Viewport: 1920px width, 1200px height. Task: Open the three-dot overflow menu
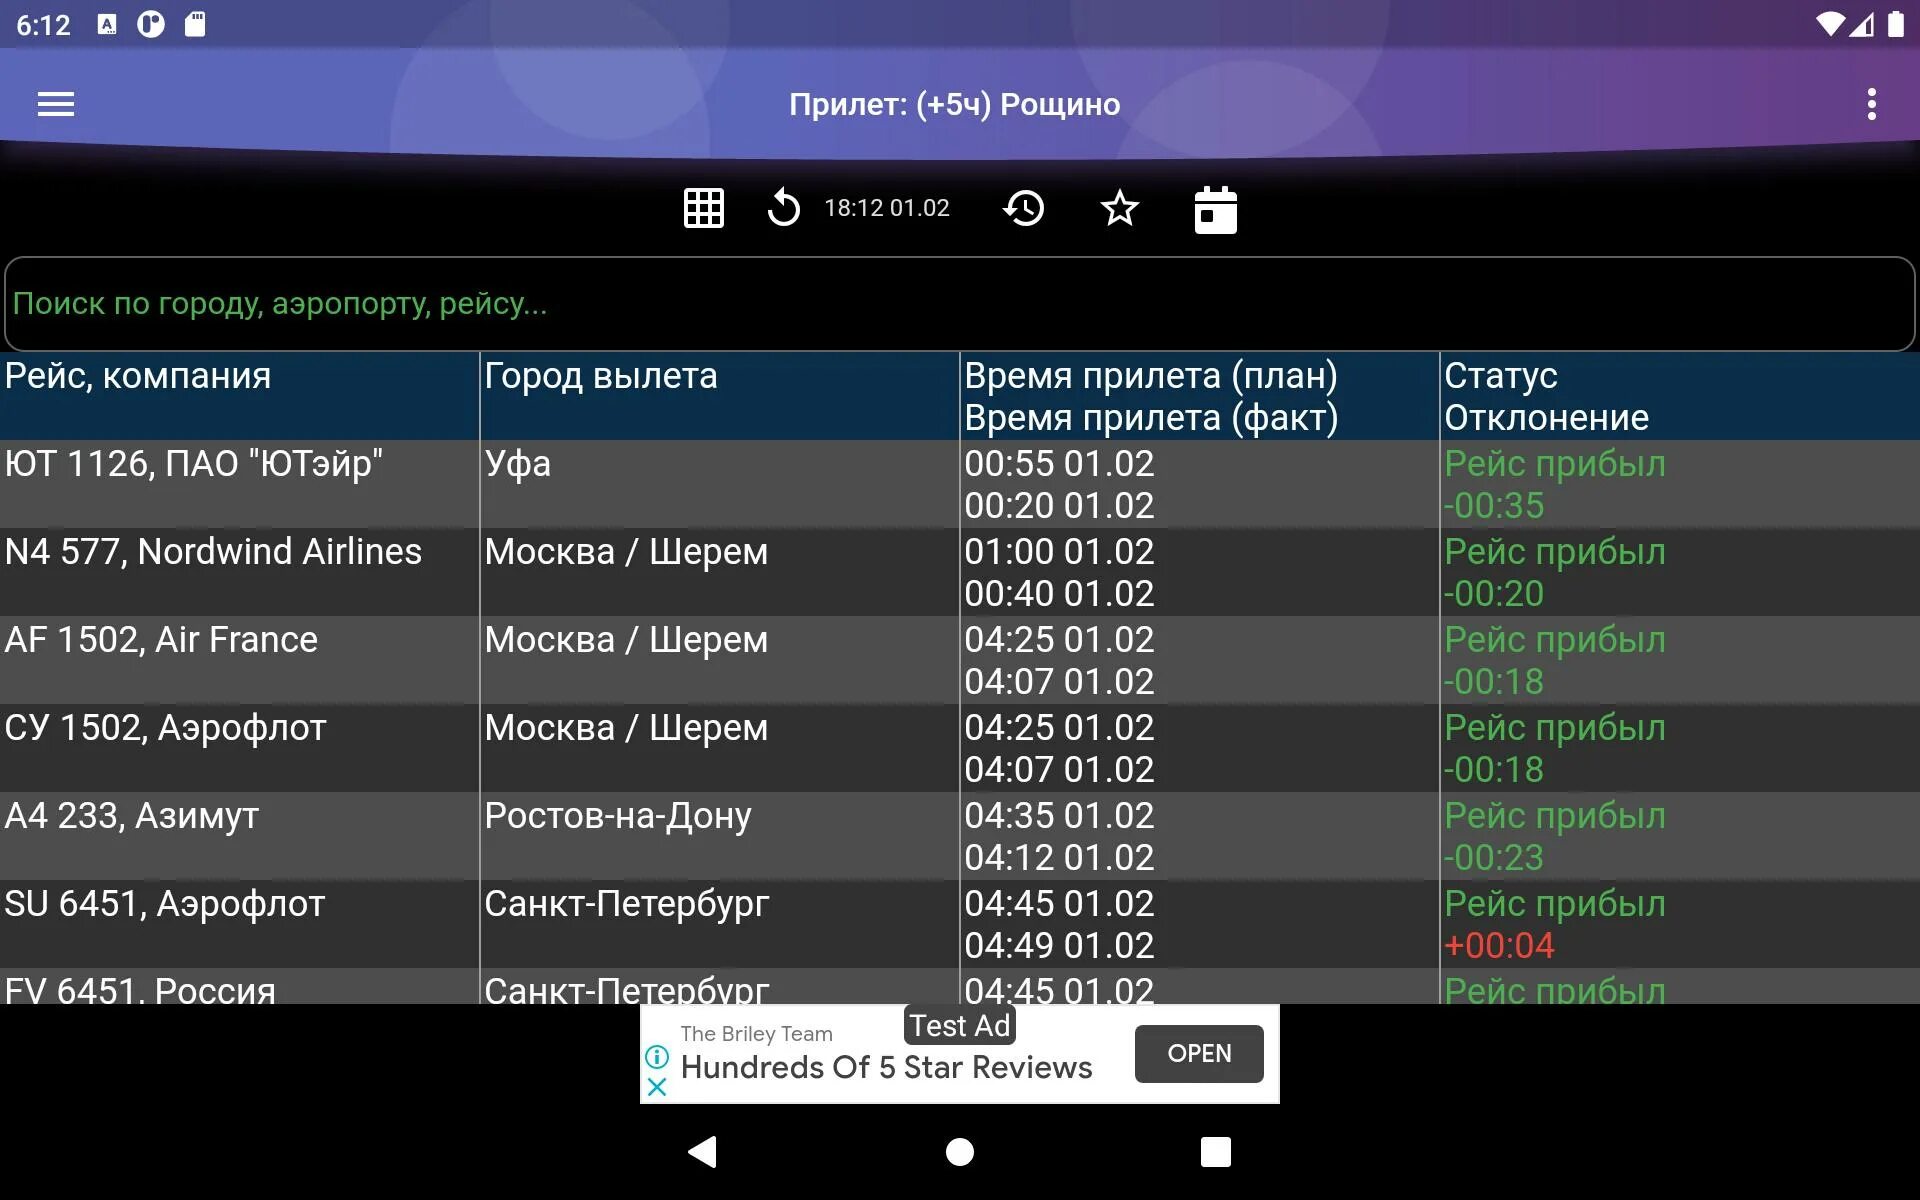click(x=1871, y=104)
